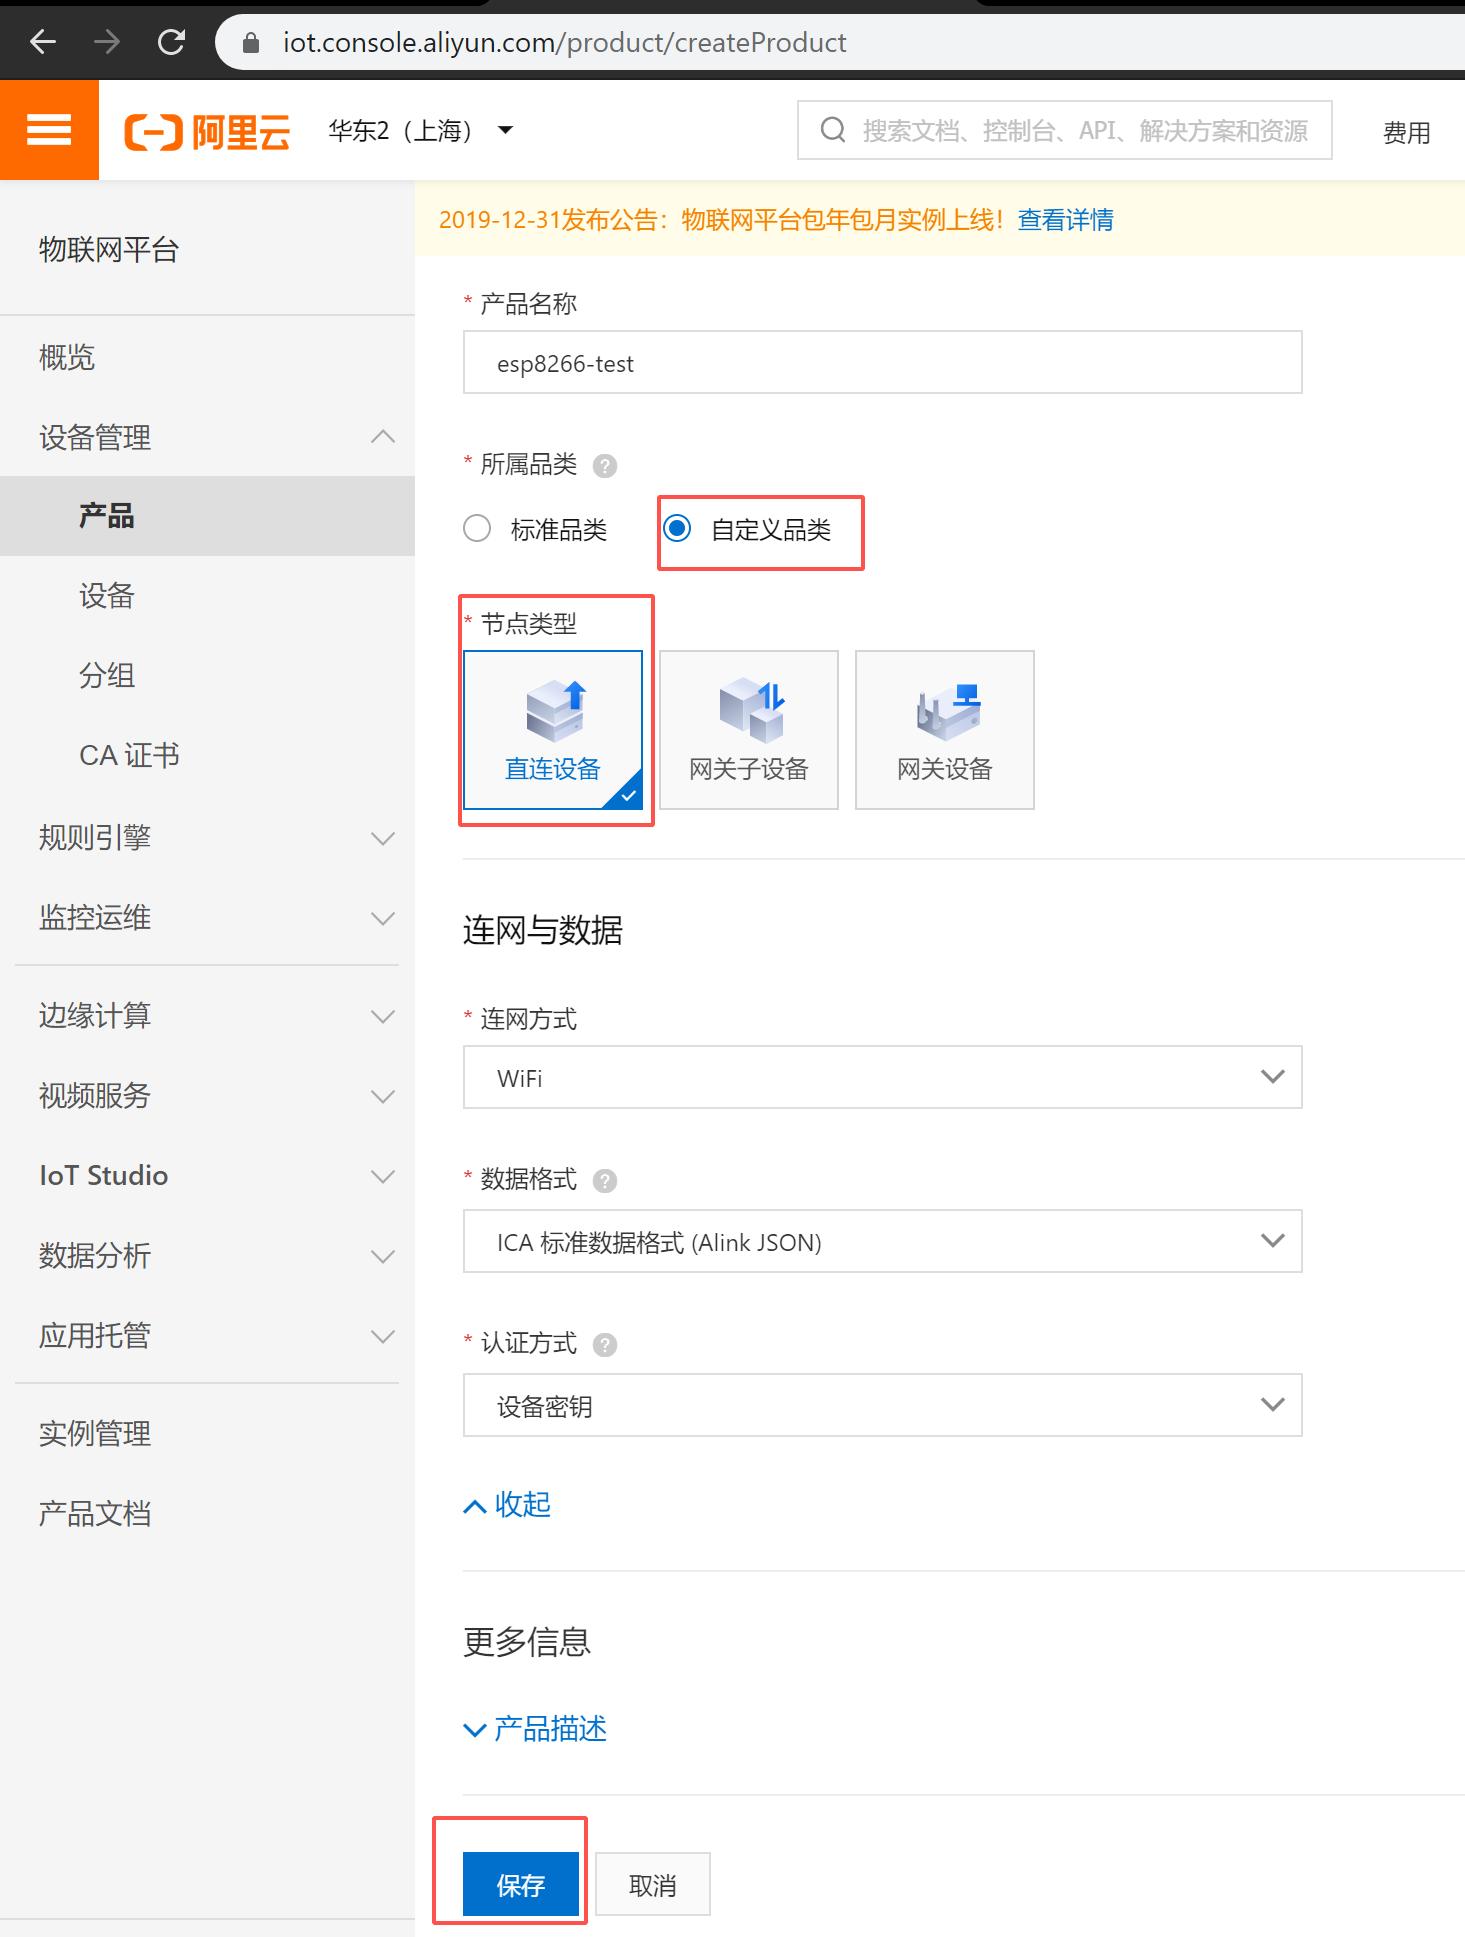
Task: Click help icon next to 认证方式
Action: coord(604,1345)
